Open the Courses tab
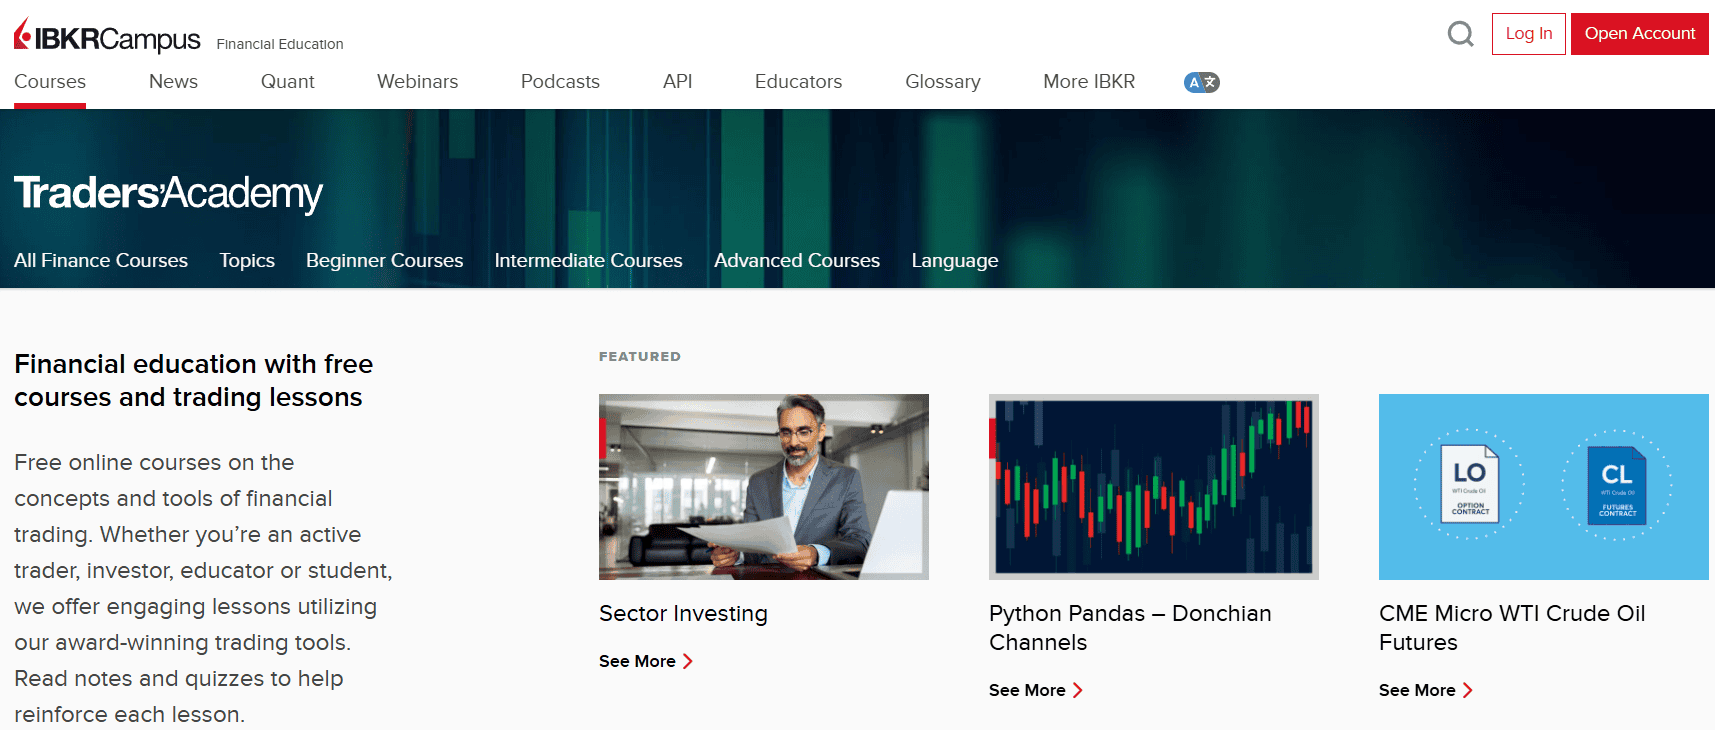Screen dimensions: 1715x730 (50, 82)
